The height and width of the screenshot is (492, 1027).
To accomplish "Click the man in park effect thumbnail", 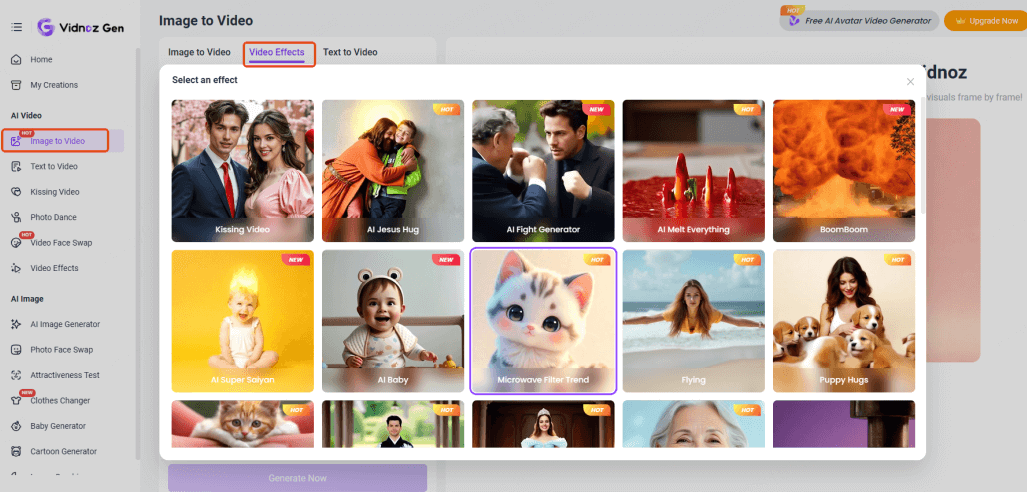I will click(393, 424).
